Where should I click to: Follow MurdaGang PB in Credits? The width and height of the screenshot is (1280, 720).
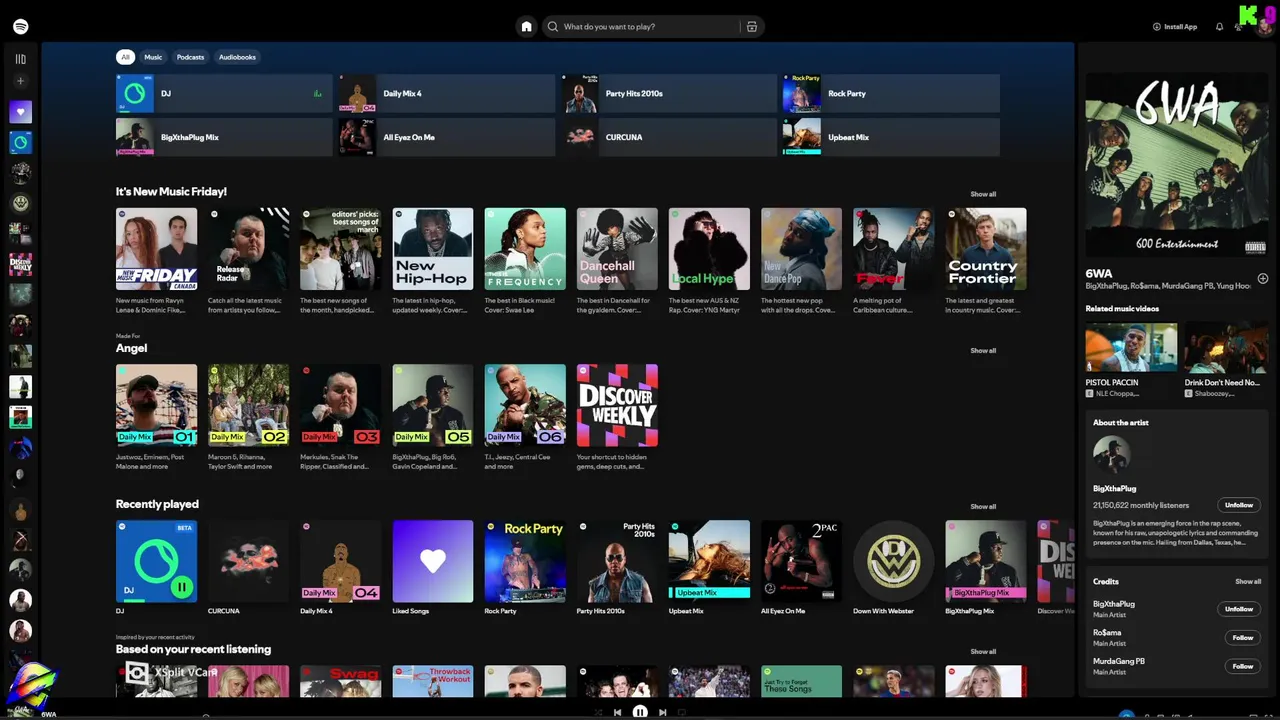coord(1243,666)
